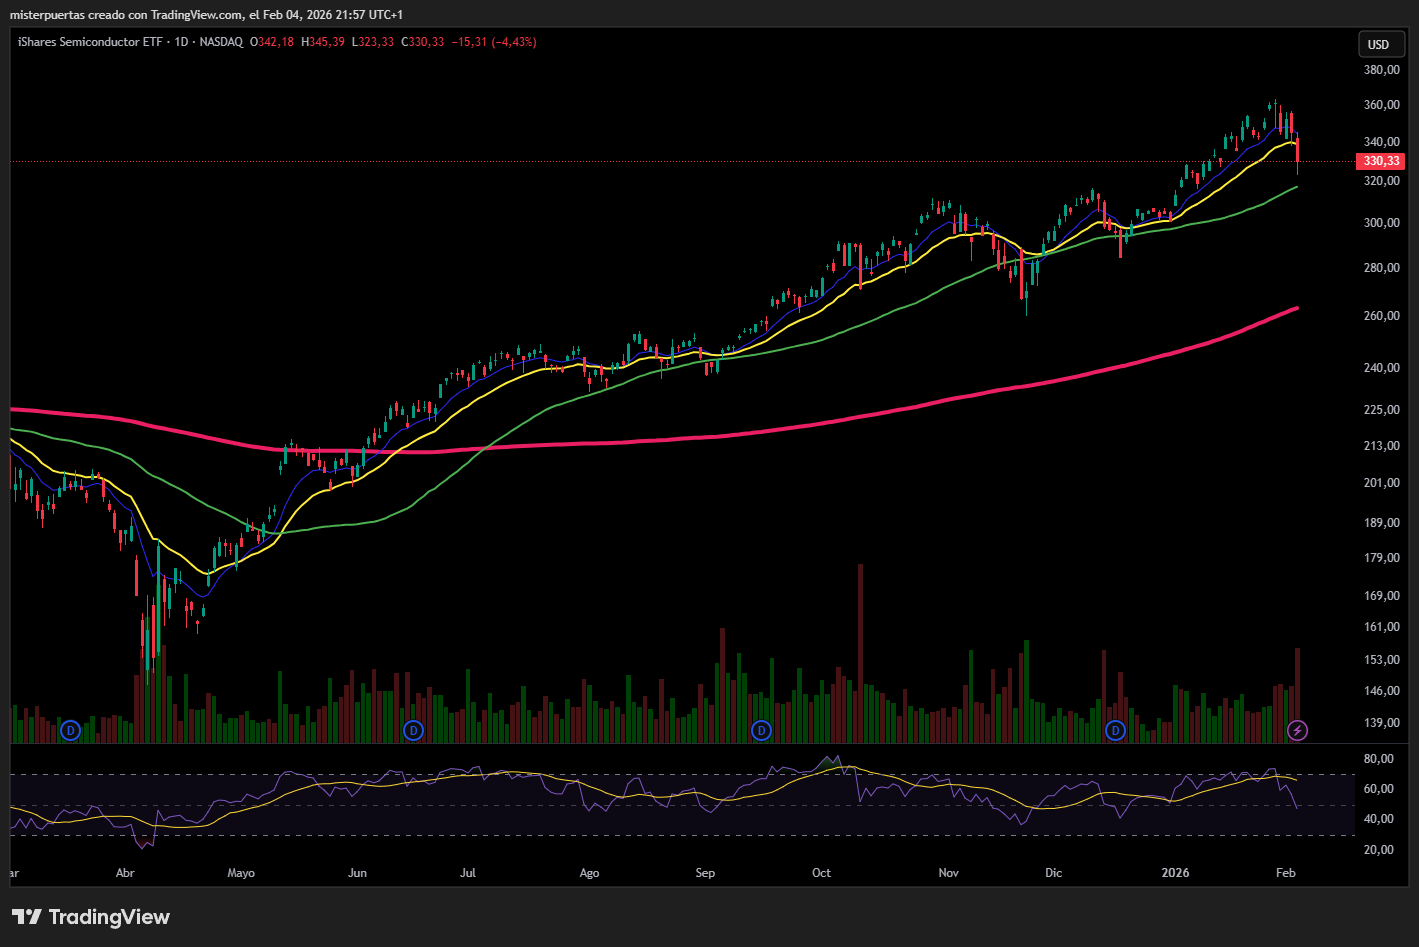This screenshot has height=947, width=1419.
Task: Click the TradingView logo
Action: click(x=91, y=917)
